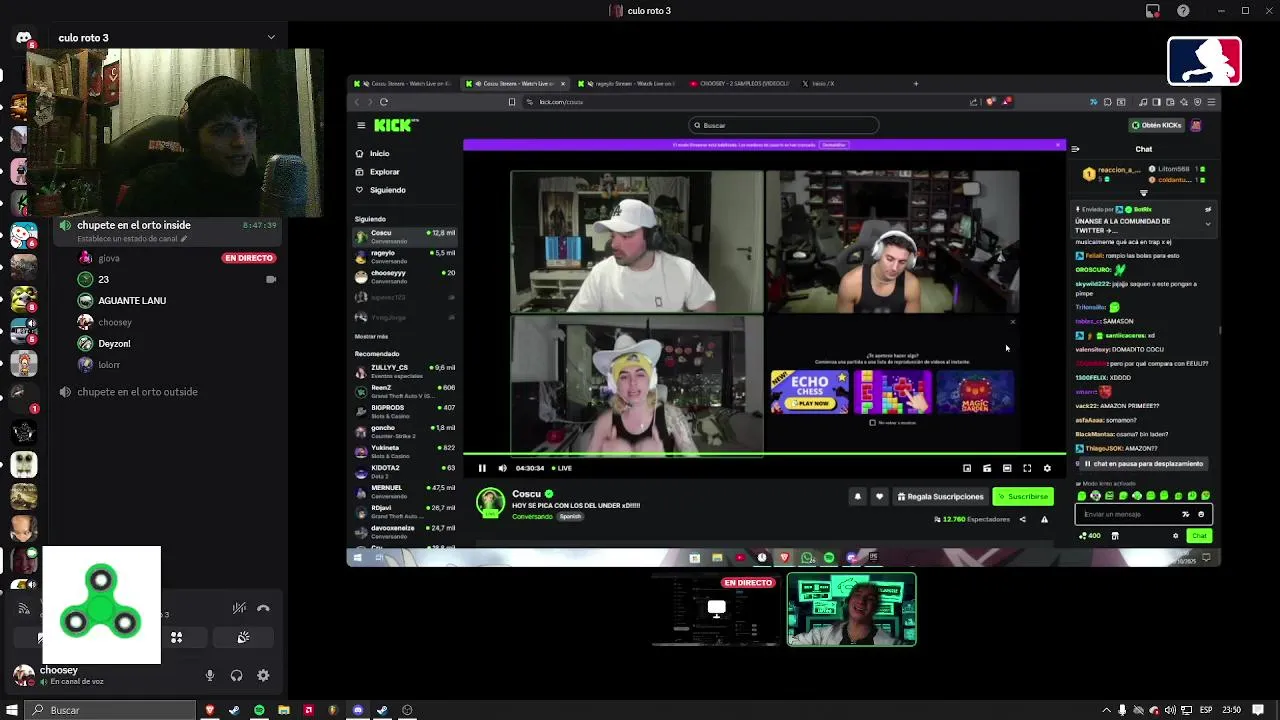Open chat settings gear
The image size is (1280, 720).
[x=1176, y=536]
